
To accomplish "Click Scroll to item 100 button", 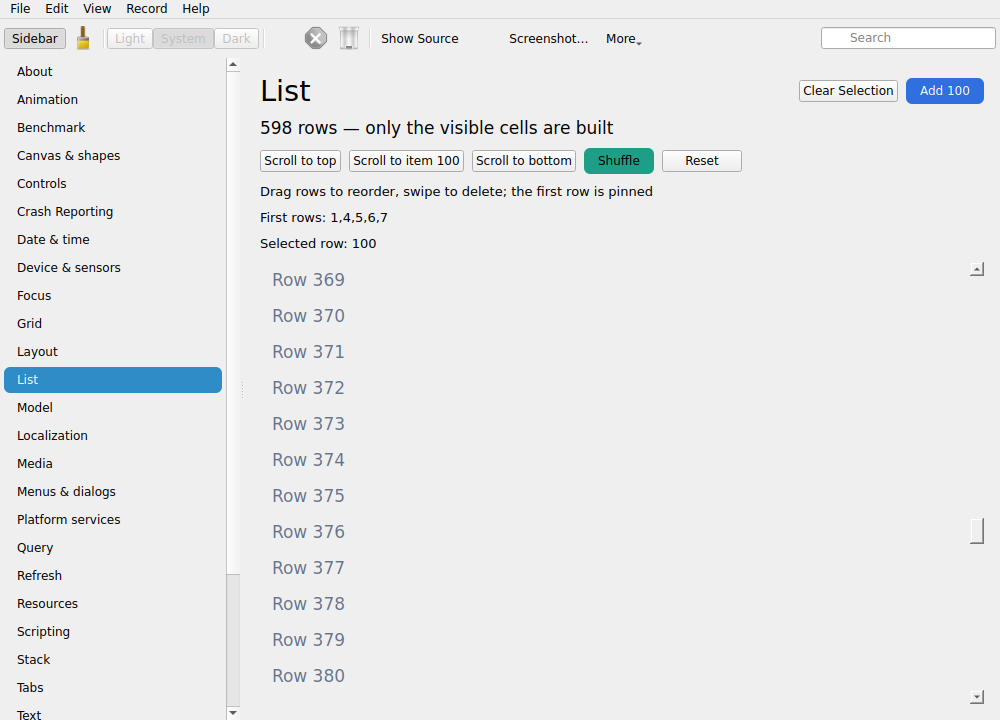I will coord(406,161).
